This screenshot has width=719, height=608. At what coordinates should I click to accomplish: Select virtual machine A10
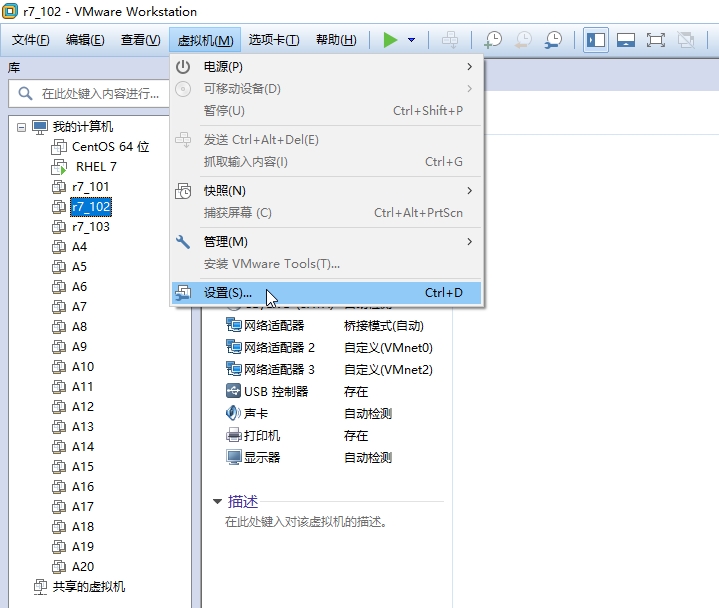coord(83,367)
